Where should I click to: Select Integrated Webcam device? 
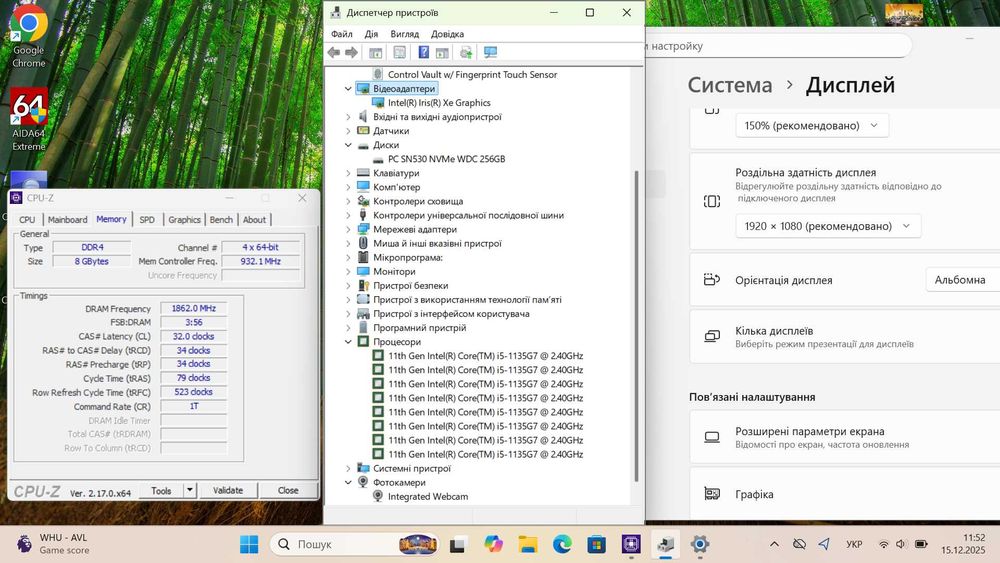pyautogui.click(x=428, y=497)
